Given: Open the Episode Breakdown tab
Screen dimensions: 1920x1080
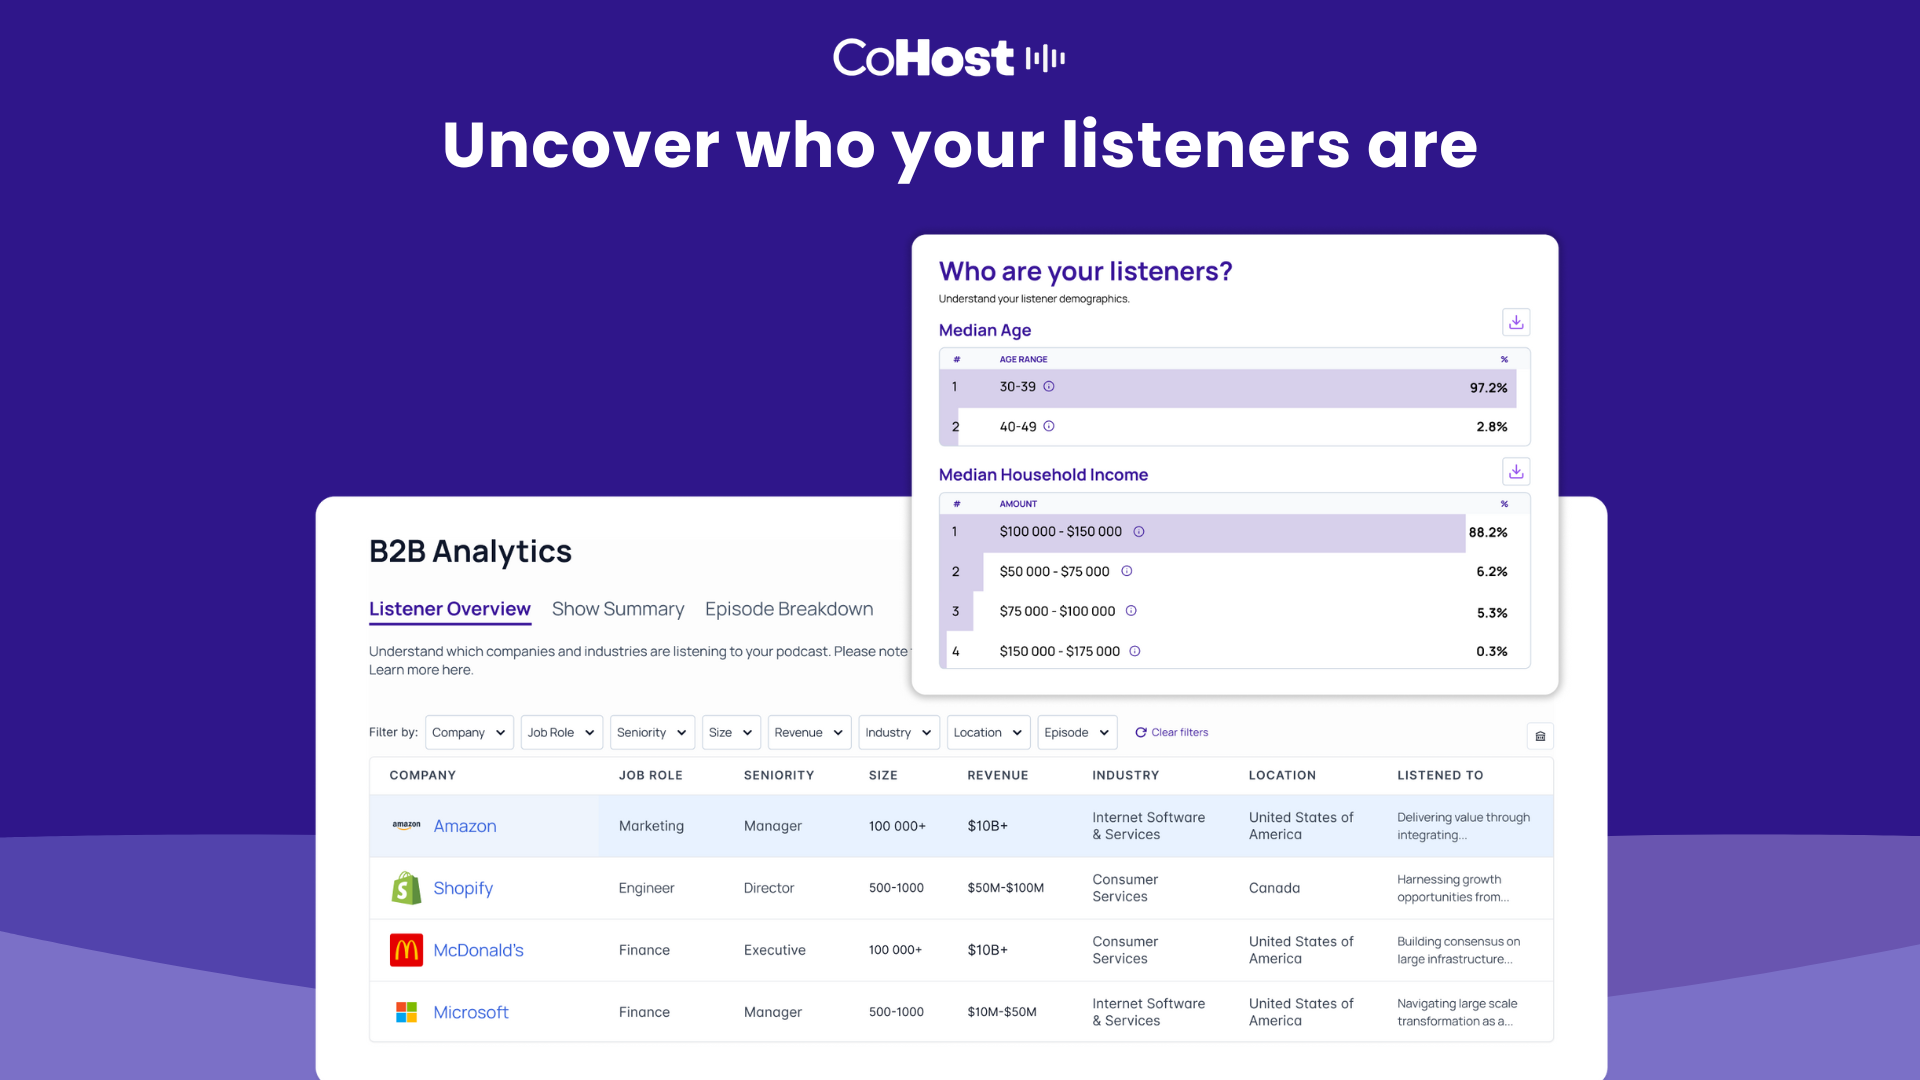Looking at the screenshot, I should point(789,609).
